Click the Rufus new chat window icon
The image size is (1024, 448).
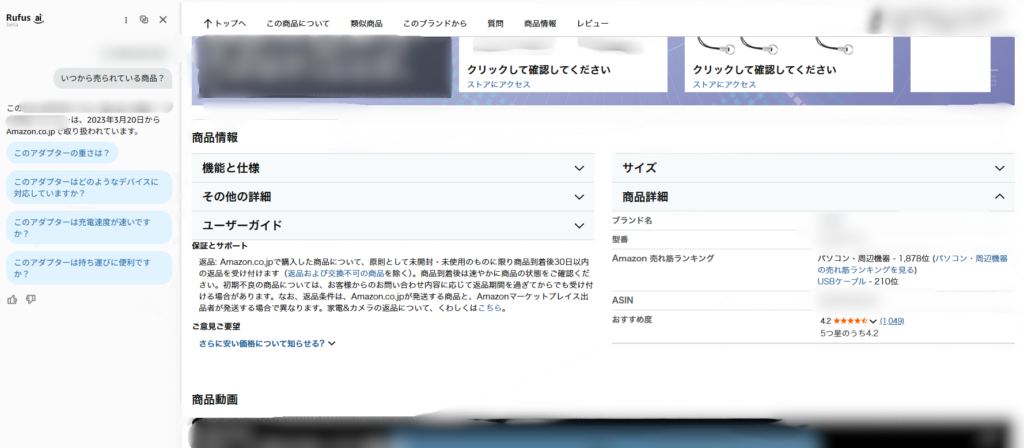(144, 19)
